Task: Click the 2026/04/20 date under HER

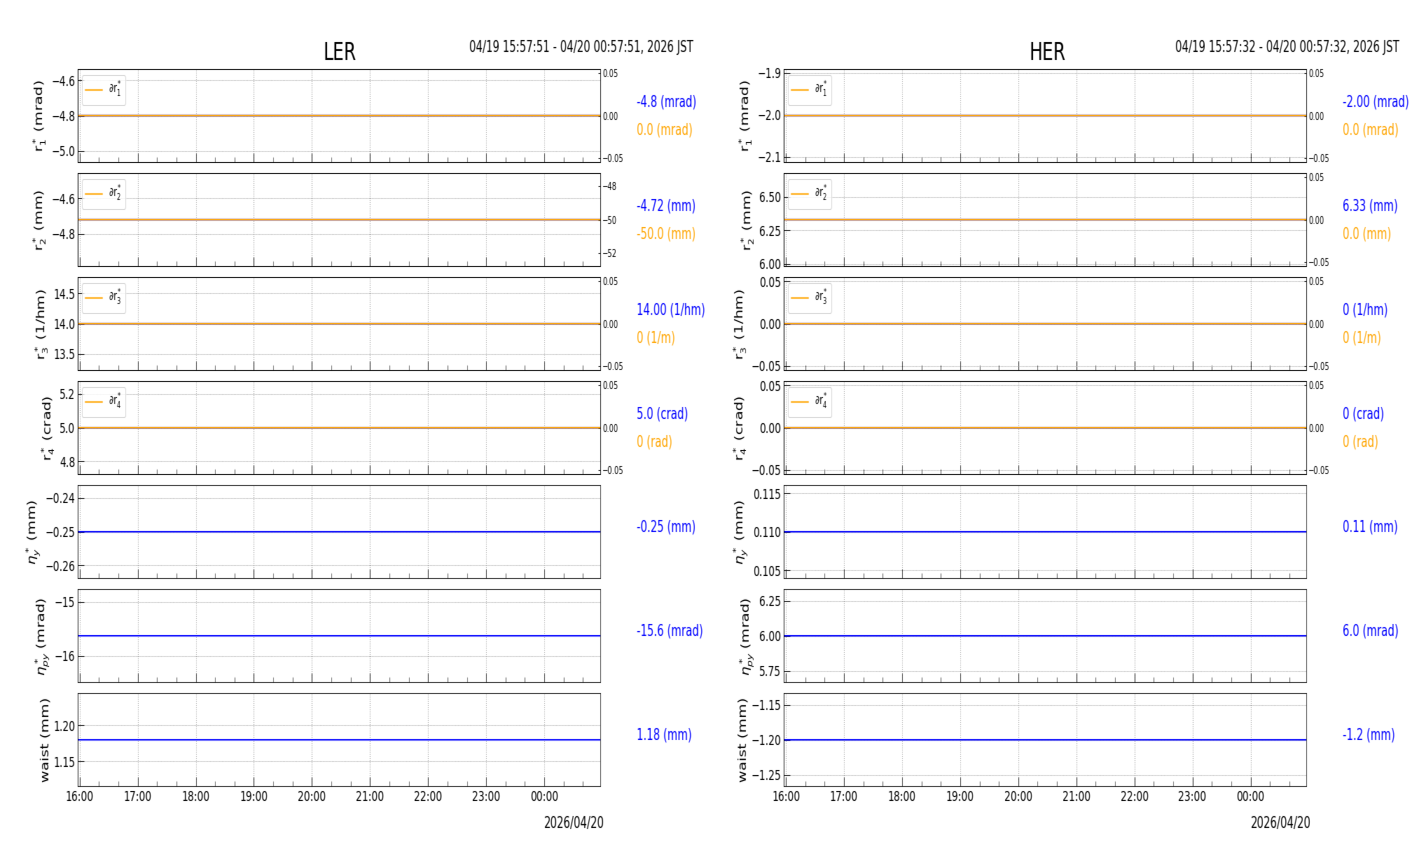Action: point(1280,823)
